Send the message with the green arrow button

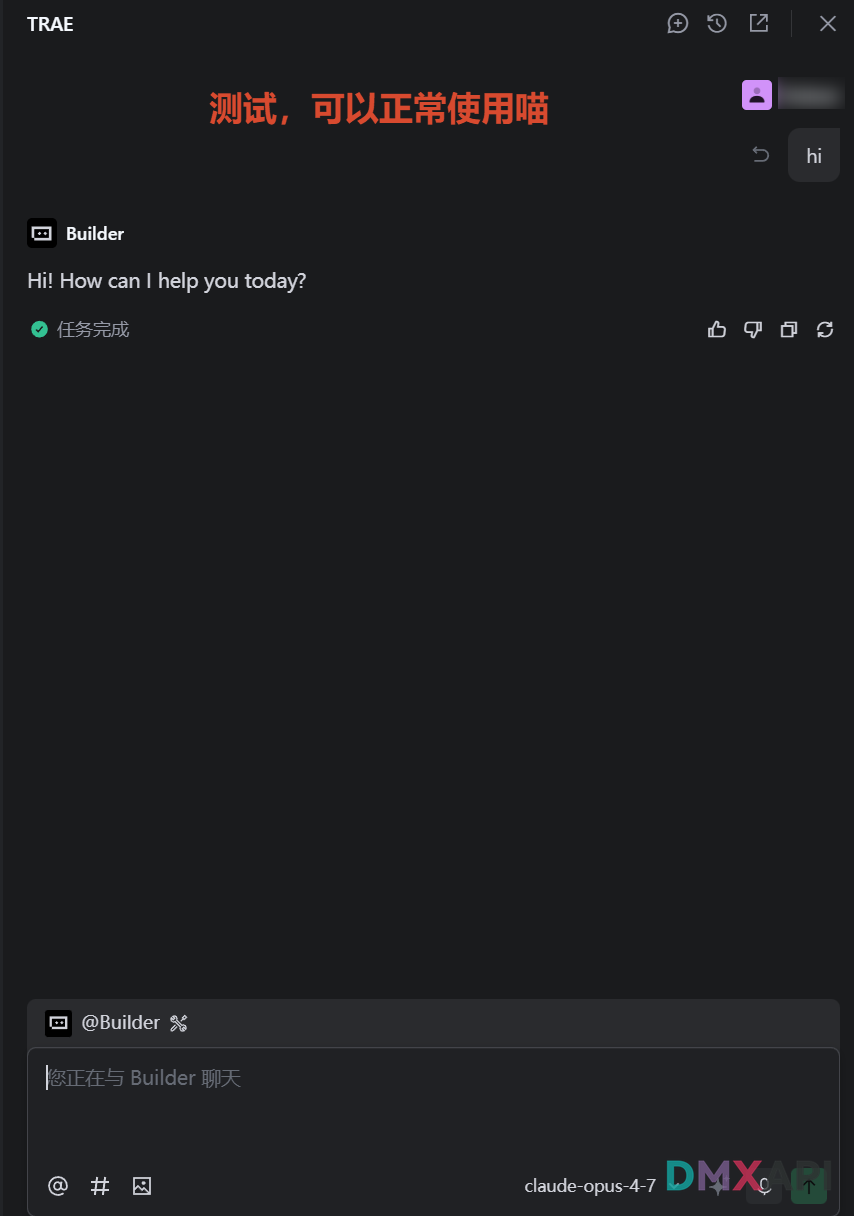tap(809, 1187)
